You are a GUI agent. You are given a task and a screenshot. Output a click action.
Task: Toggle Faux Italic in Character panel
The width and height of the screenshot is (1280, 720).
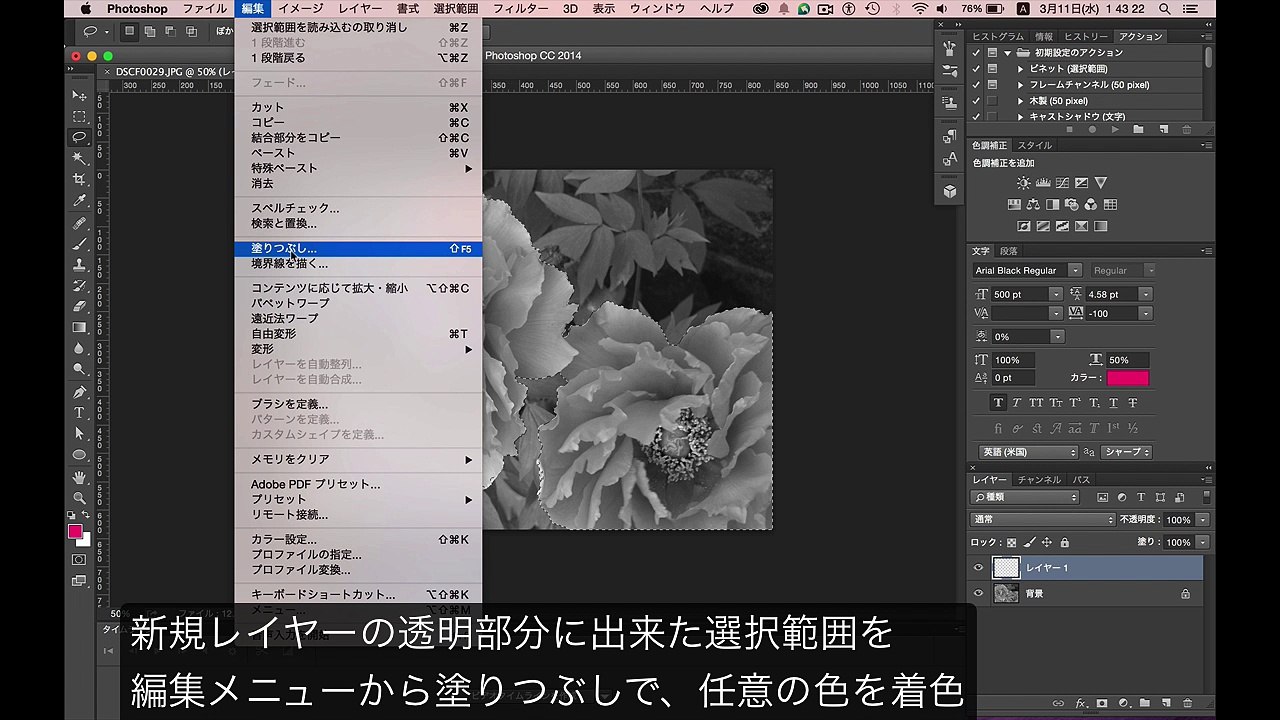point(1017,403)
